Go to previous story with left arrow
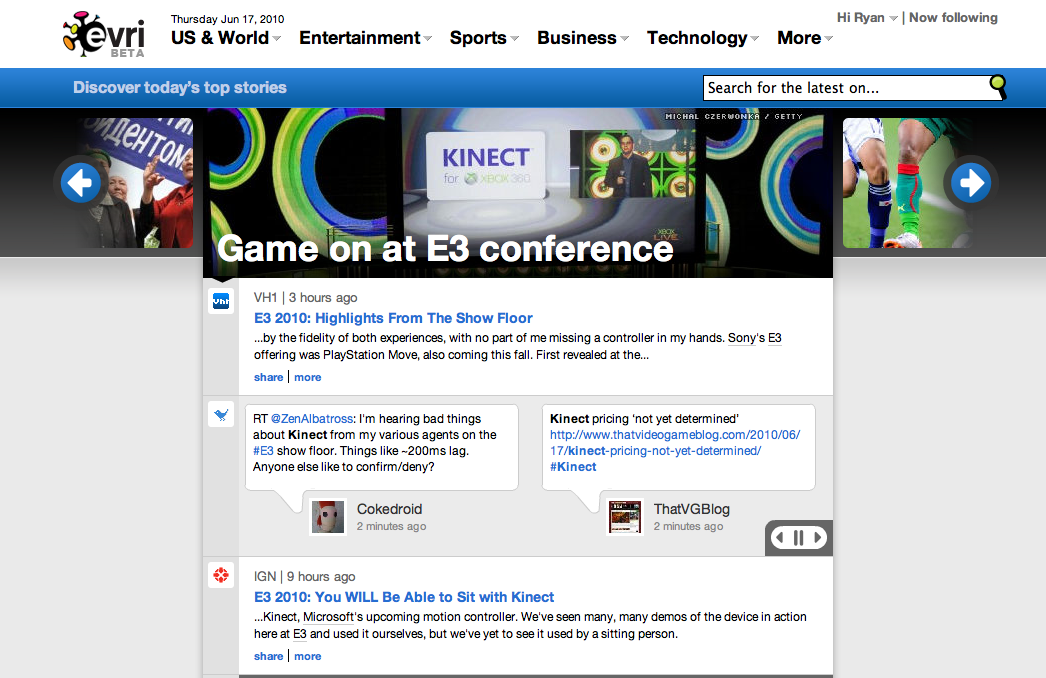1046x678 pixels. point(81,182)
